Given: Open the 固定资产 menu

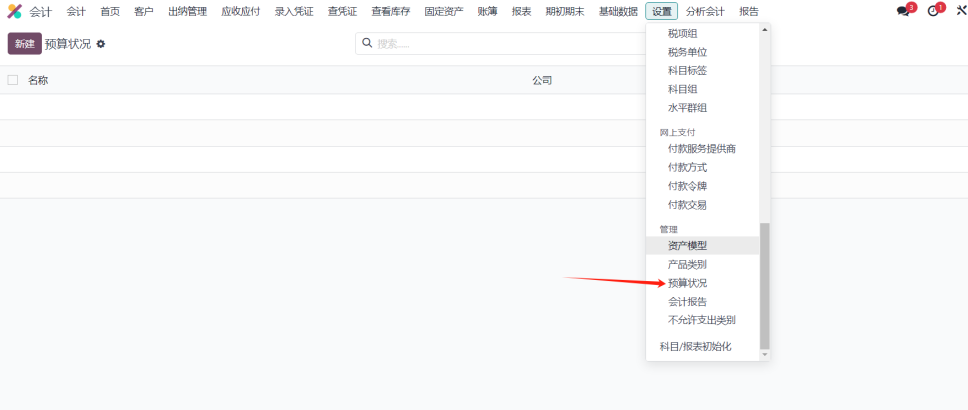Looking at the screenshot, I should click(x=444, y=11).
